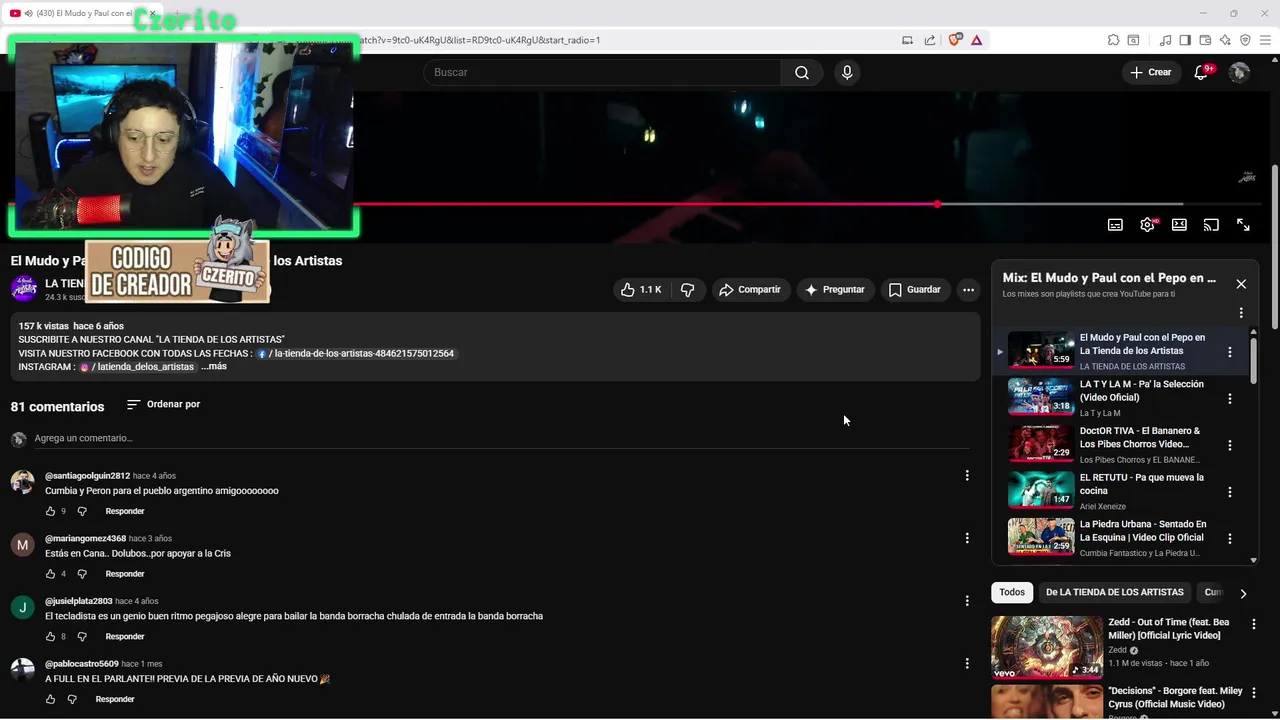Open @pablocastro5609 channel link
Viewport: 1280px width, 720px height.
point(82,664)
